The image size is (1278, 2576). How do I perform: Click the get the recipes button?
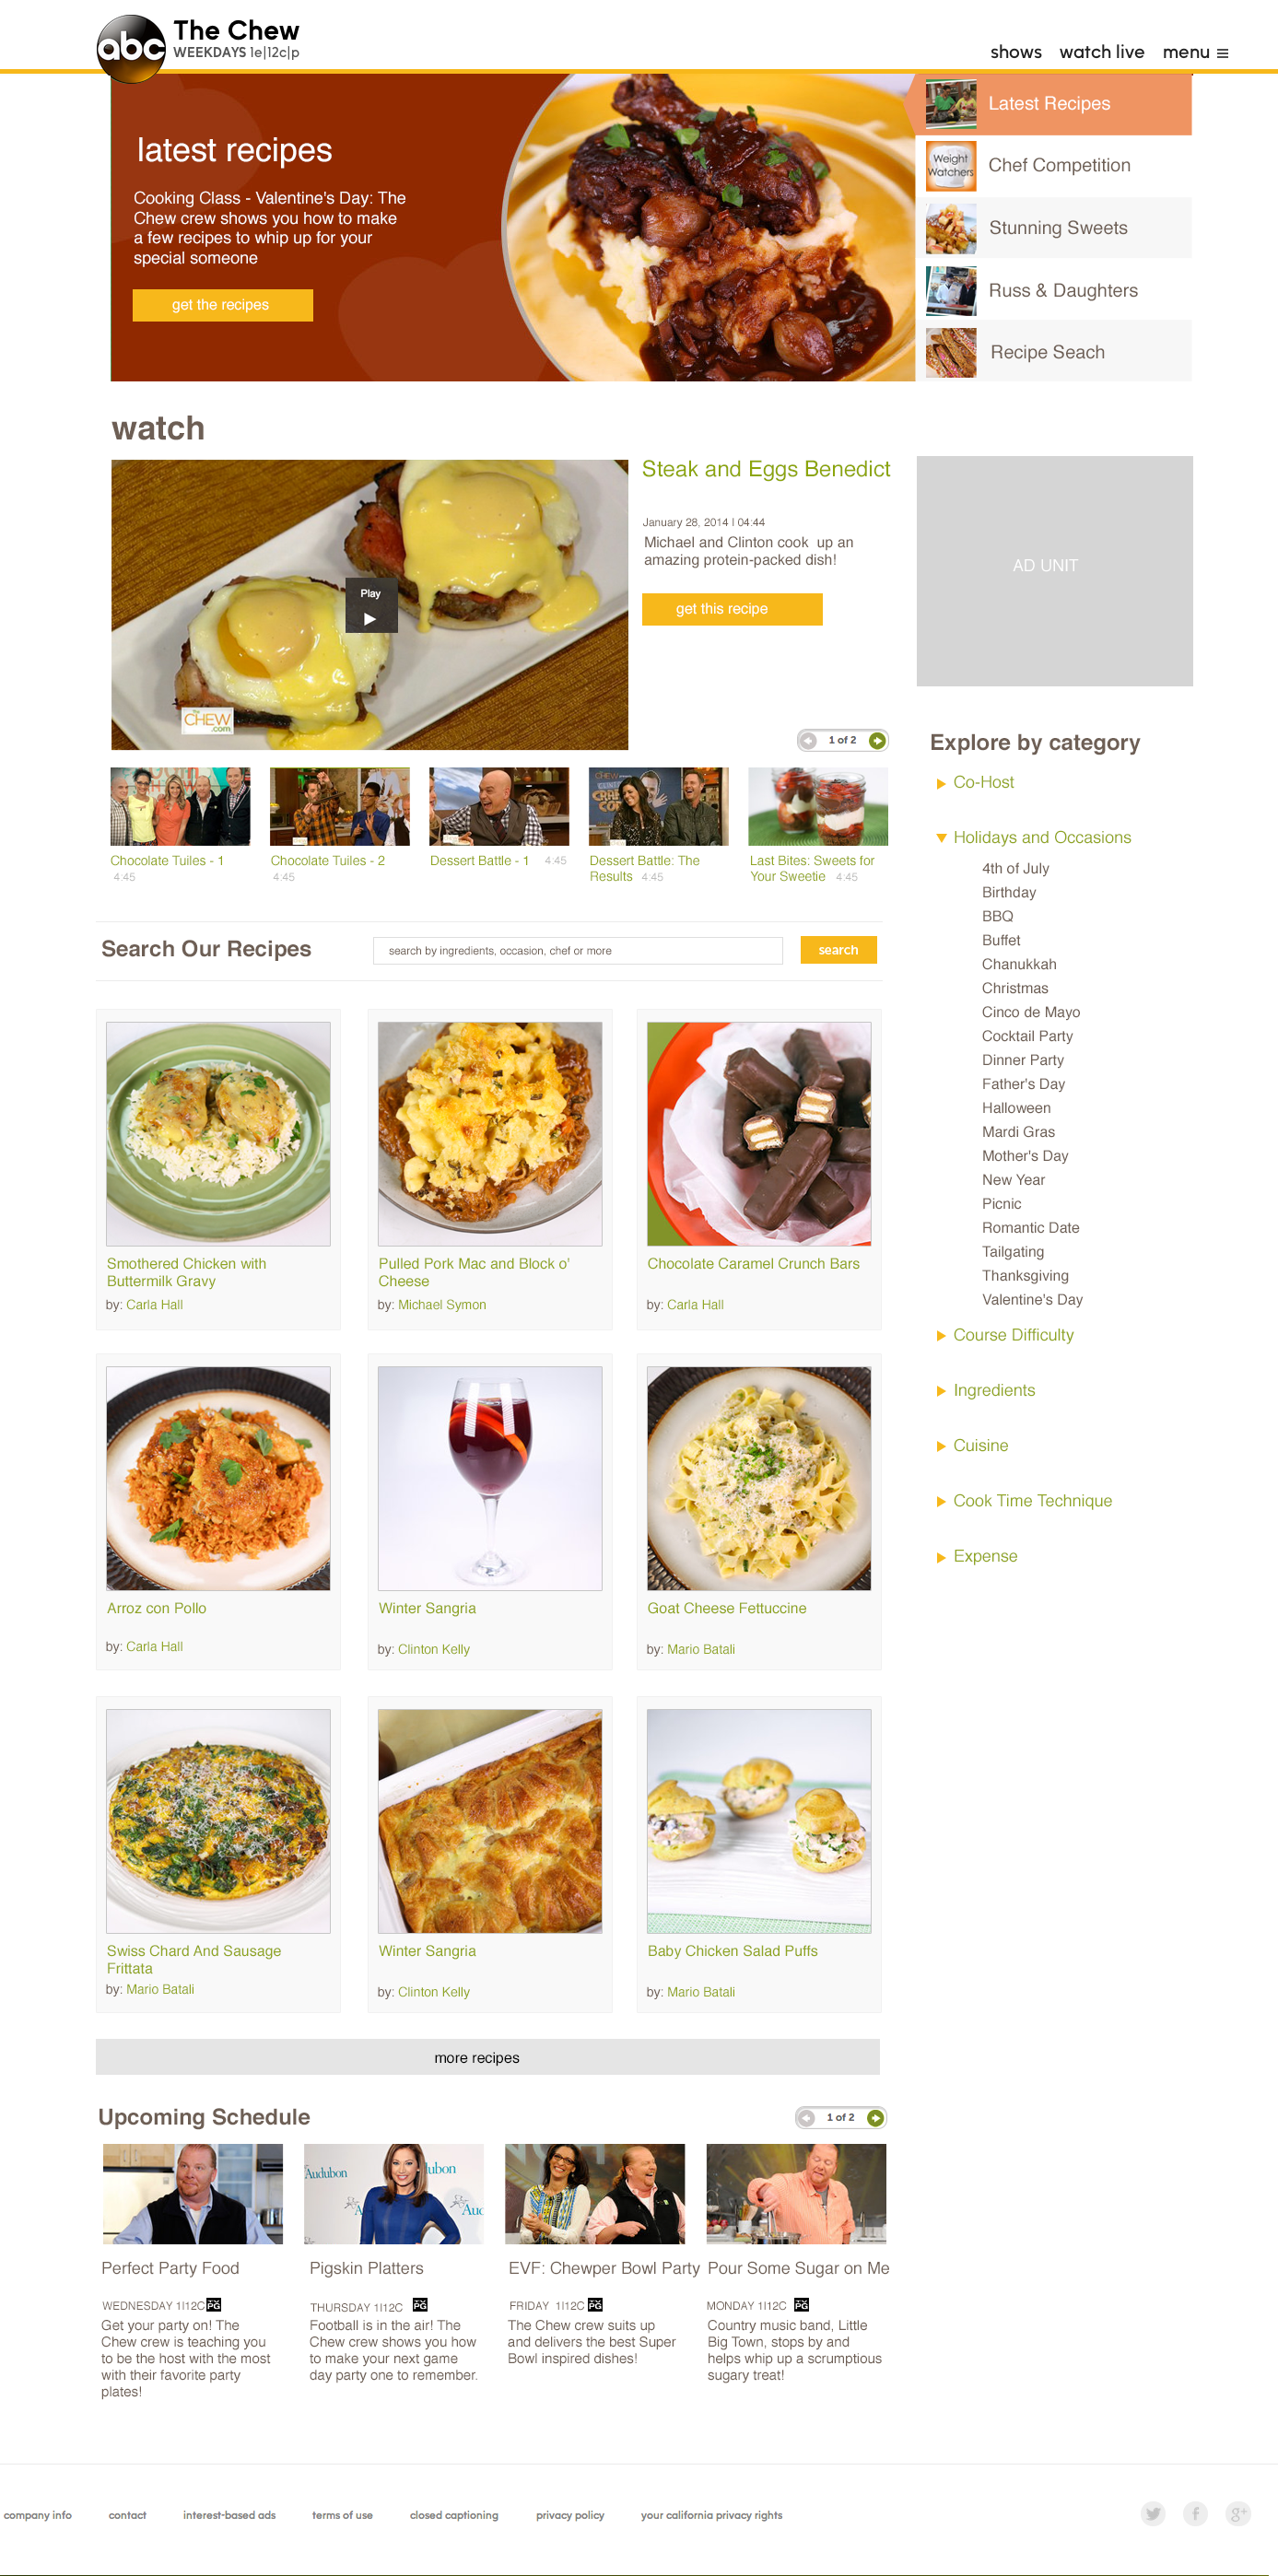[222, 305]
